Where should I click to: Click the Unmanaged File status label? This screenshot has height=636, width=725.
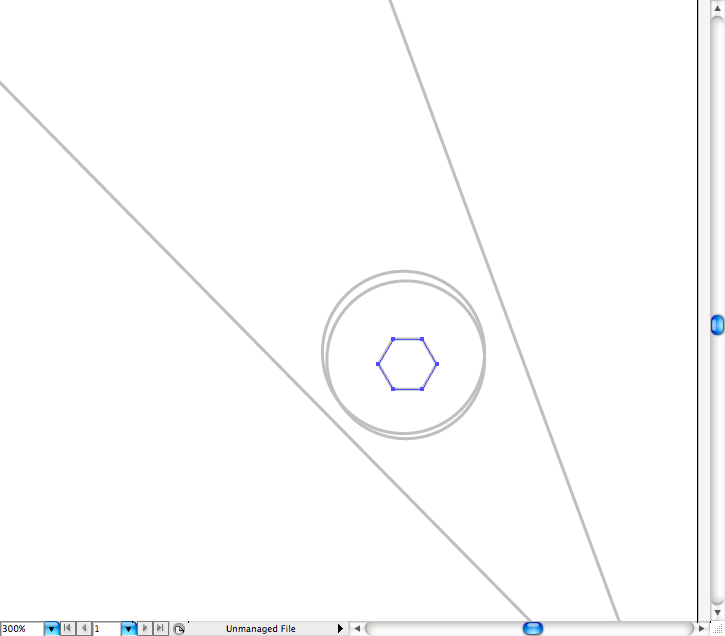(260, 629)
